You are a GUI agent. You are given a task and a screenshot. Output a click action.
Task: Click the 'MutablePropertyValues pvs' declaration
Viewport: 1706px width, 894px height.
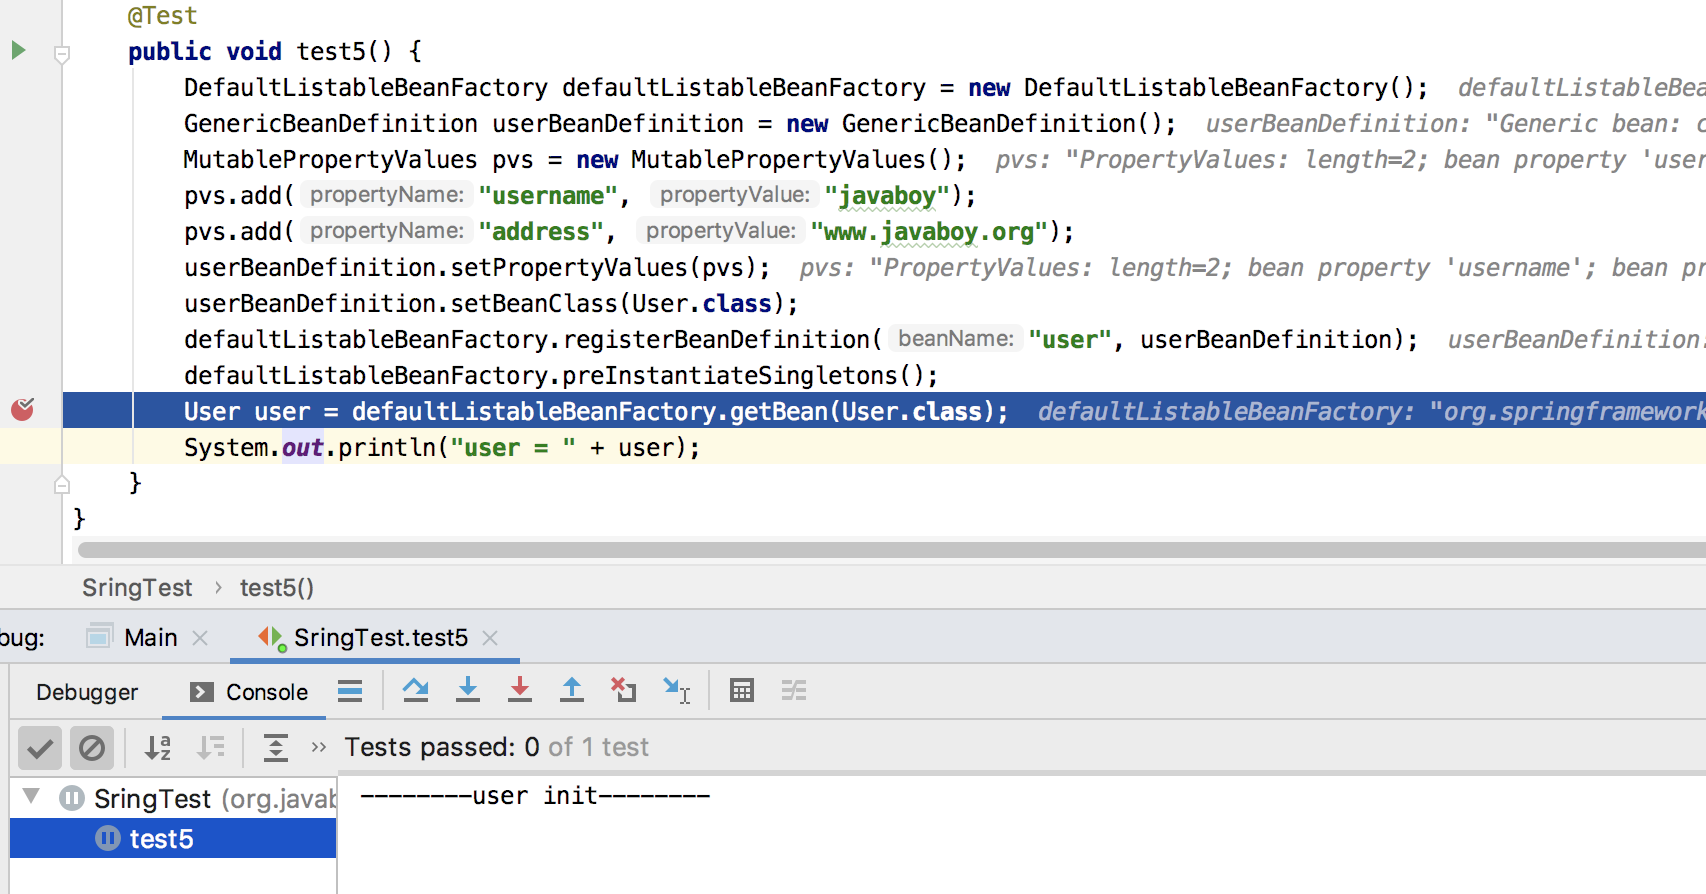[358, 160]
